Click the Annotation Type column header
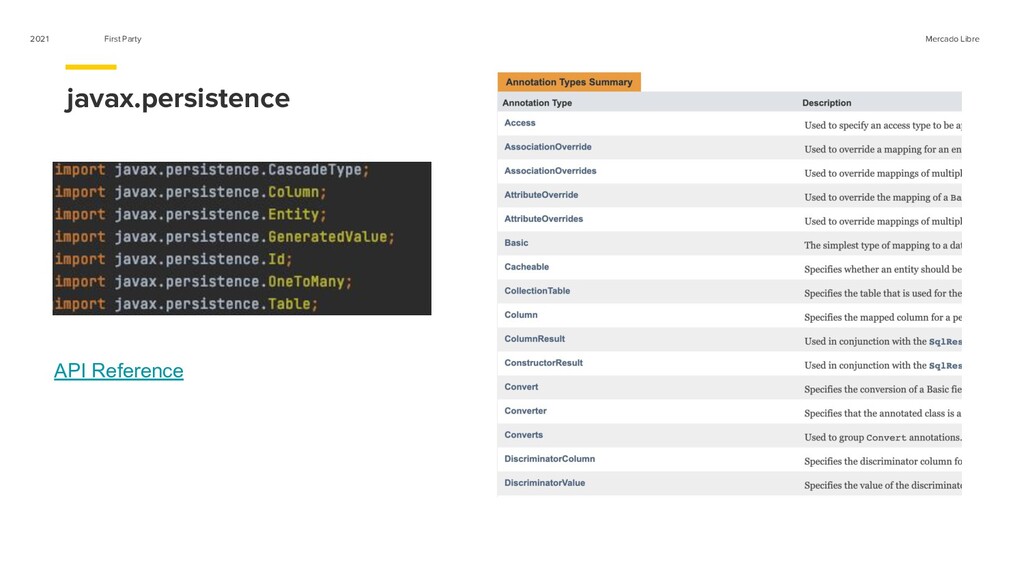Image resolution: width=1024 pixels, height=576 pixels. click(537, 103)
